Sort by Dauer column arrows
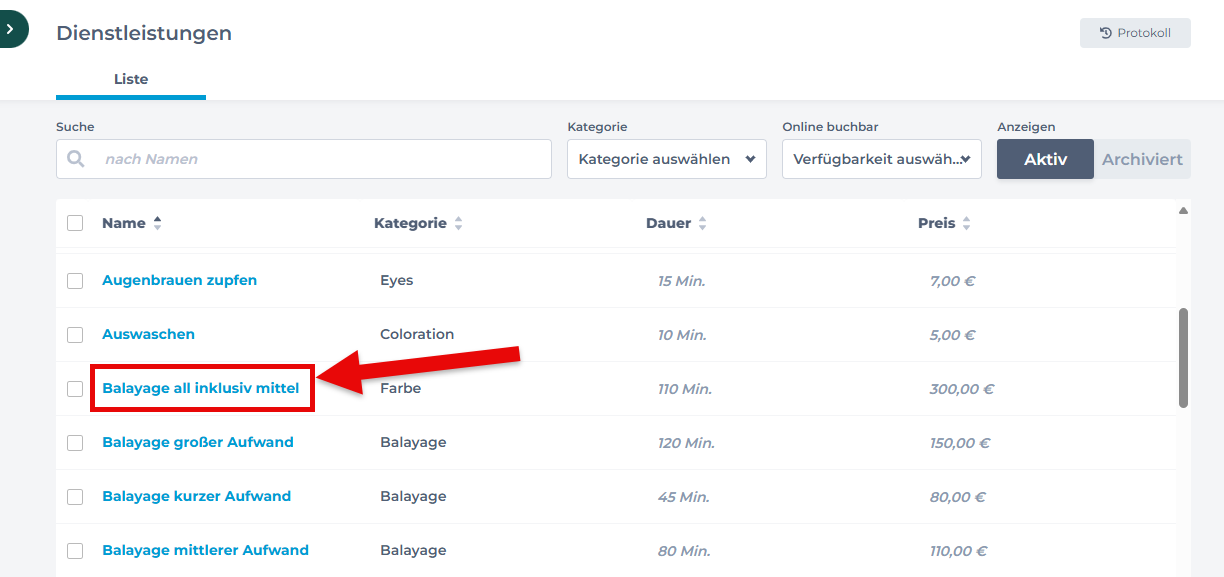This screenshot has width=1224, height=577. (702, 223)
